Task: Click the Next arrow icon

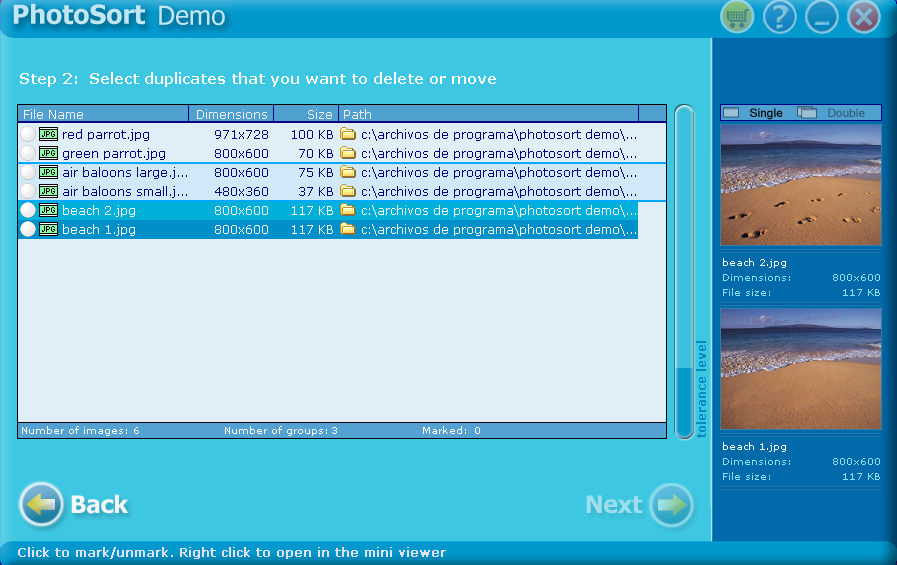Action: [x=672, y=505]
